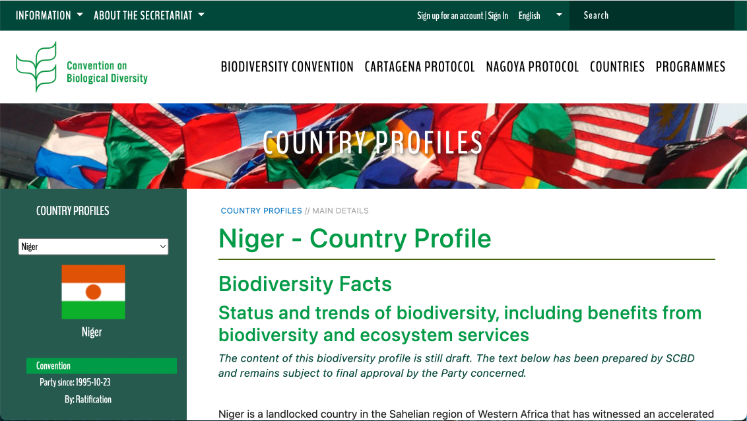Image resolution: width=747 pixels, height=421 pixels.
Task: Select the Nagoya Protocol menu item
Action: point(532,67)
